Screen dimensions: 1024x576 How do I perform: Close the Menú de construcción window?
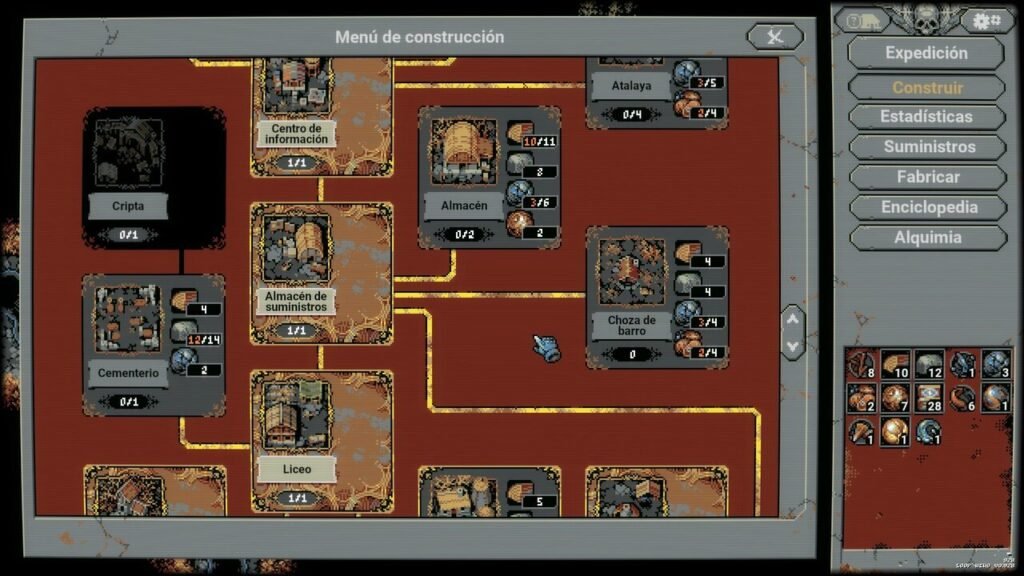click(x=774, y=37)
